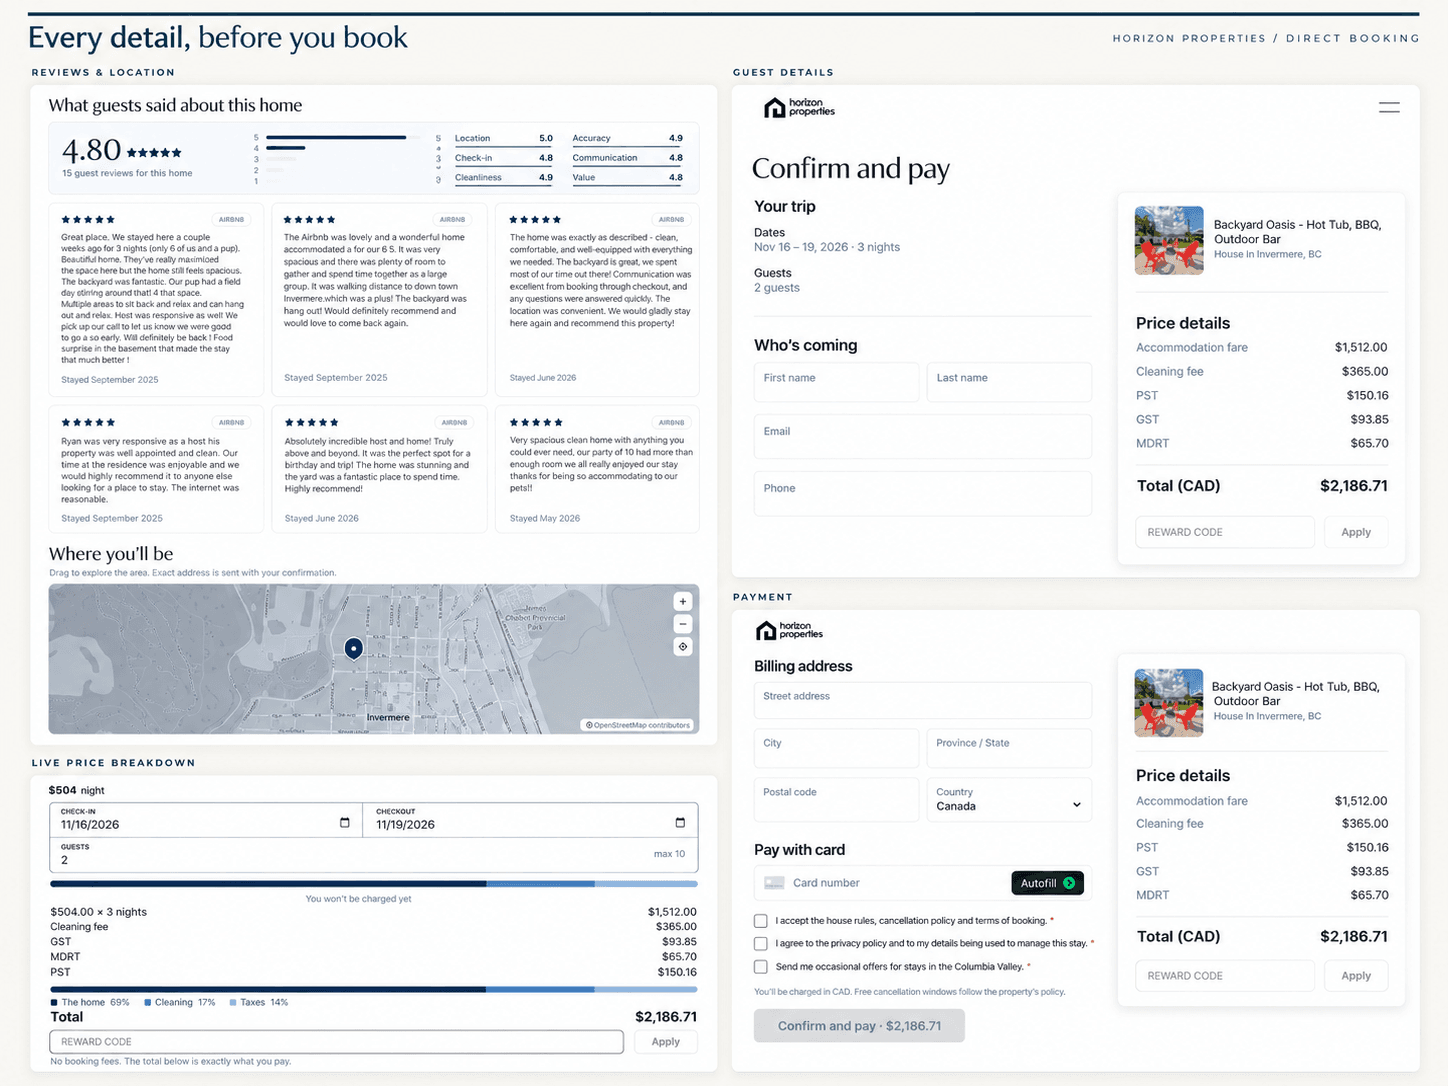Image resolution: width=1448 pixels, height=1086 pixels.
Task: Click the Province / State field
Action: click(1009, 748)
